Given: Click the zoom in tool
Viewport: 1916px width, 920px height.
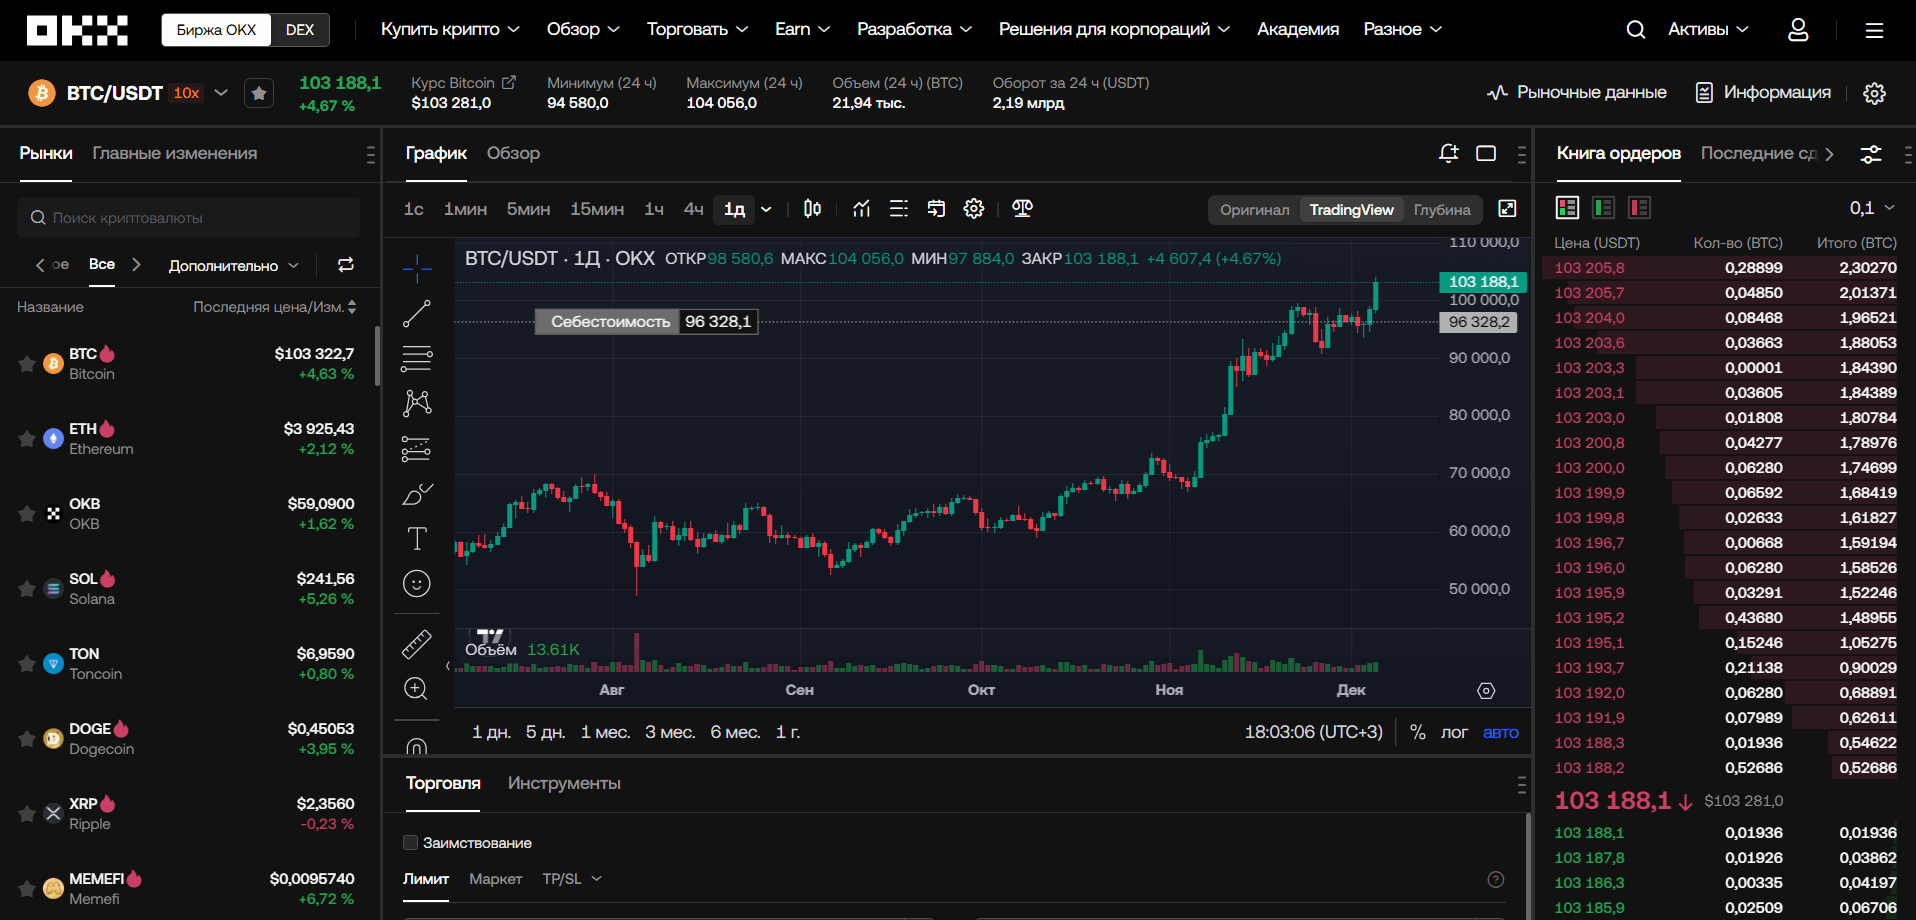Looking at the screenshot, I should pos(417,689).
